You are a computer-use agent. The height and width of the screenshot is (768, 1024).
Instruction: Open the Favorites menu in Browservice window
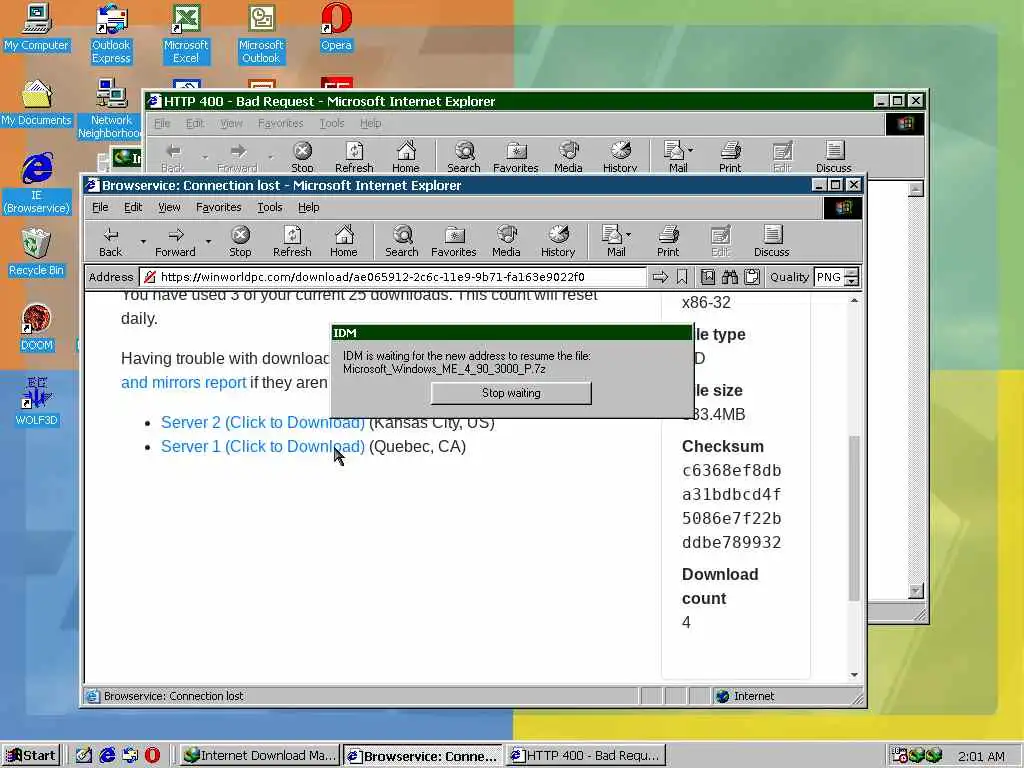pyautogui.click(x=218, y=207)
